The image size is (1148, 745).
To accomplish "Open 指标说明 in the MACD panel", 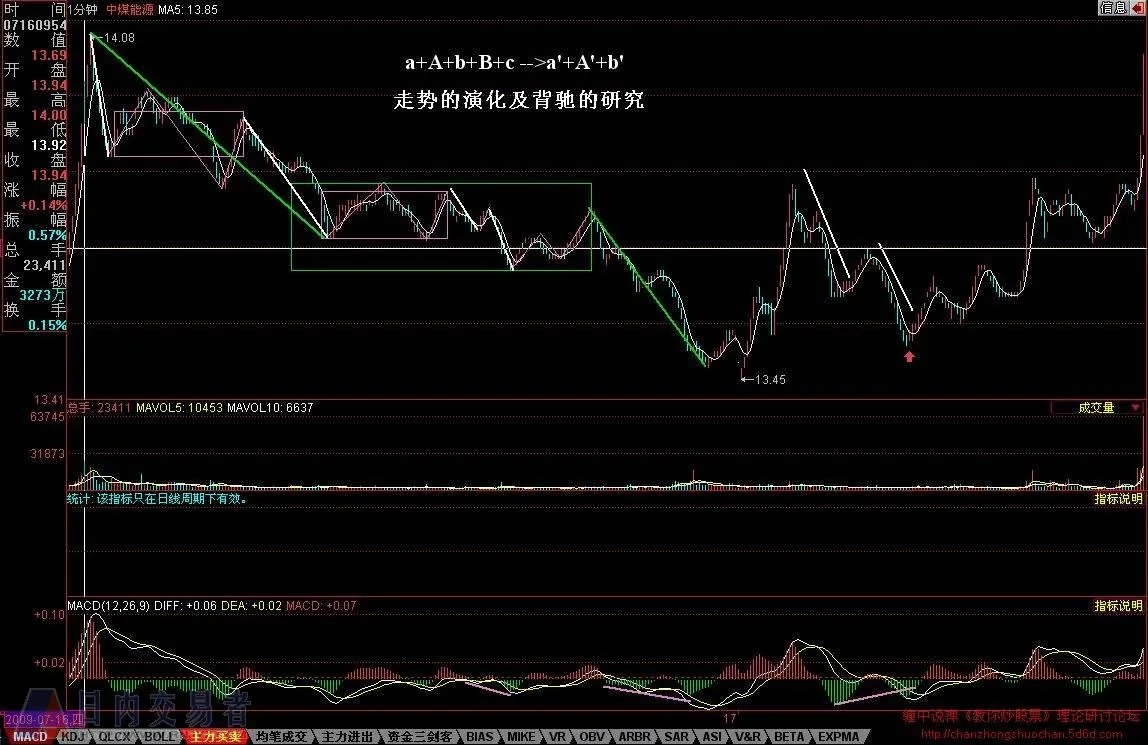I will (x=1118, y=606).
